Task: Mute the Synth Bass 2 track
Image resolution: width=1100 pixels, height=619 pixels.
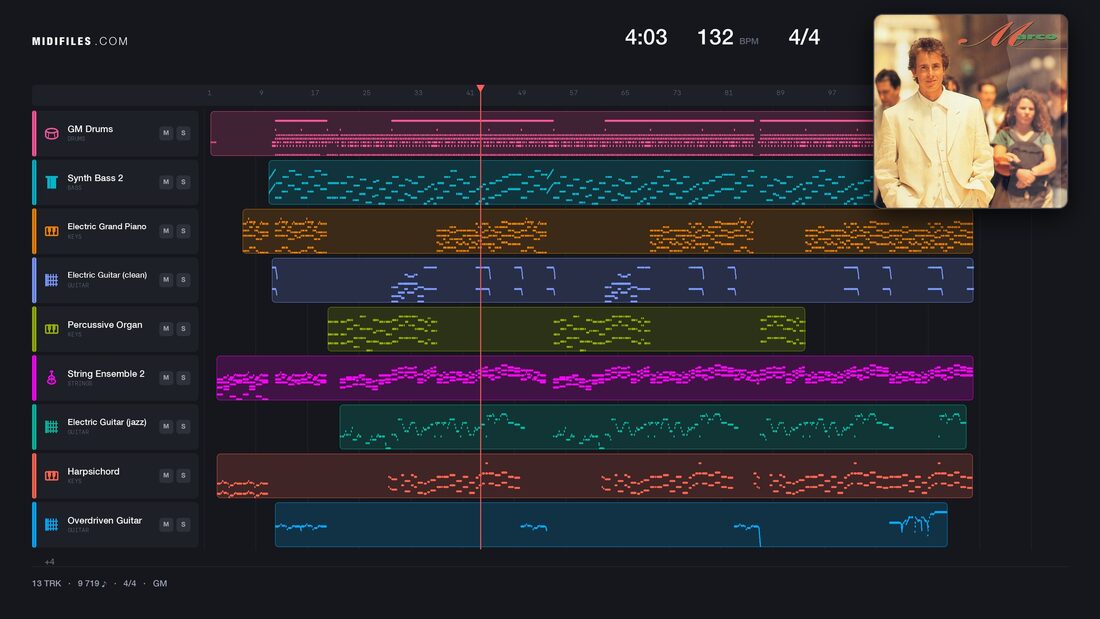Action: 166,182
